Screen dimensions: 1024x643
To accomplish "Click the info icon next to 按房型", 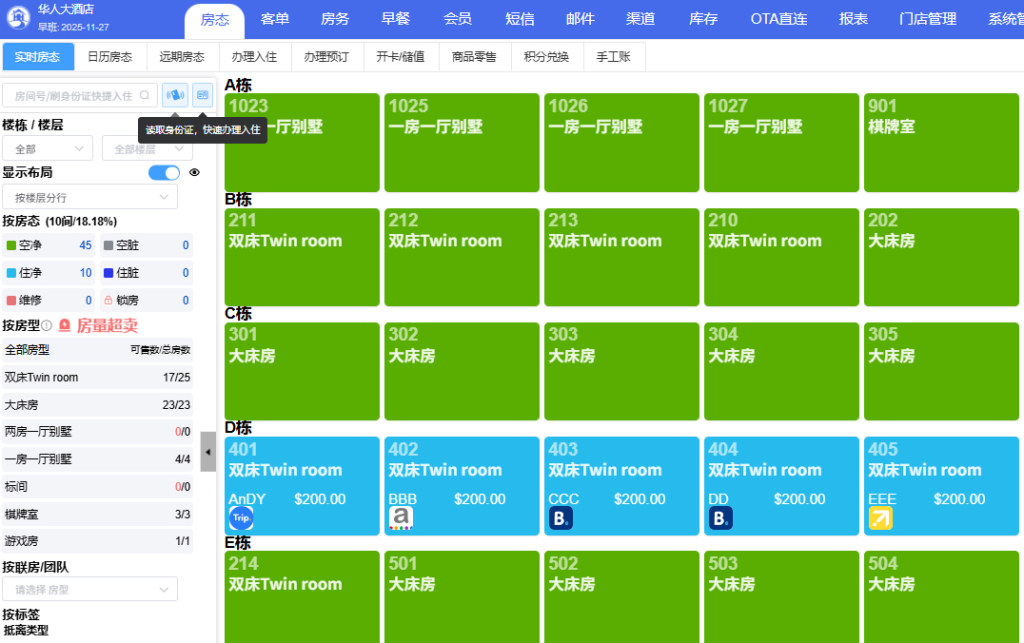I will pyautogui.click(x=47, y=326).
